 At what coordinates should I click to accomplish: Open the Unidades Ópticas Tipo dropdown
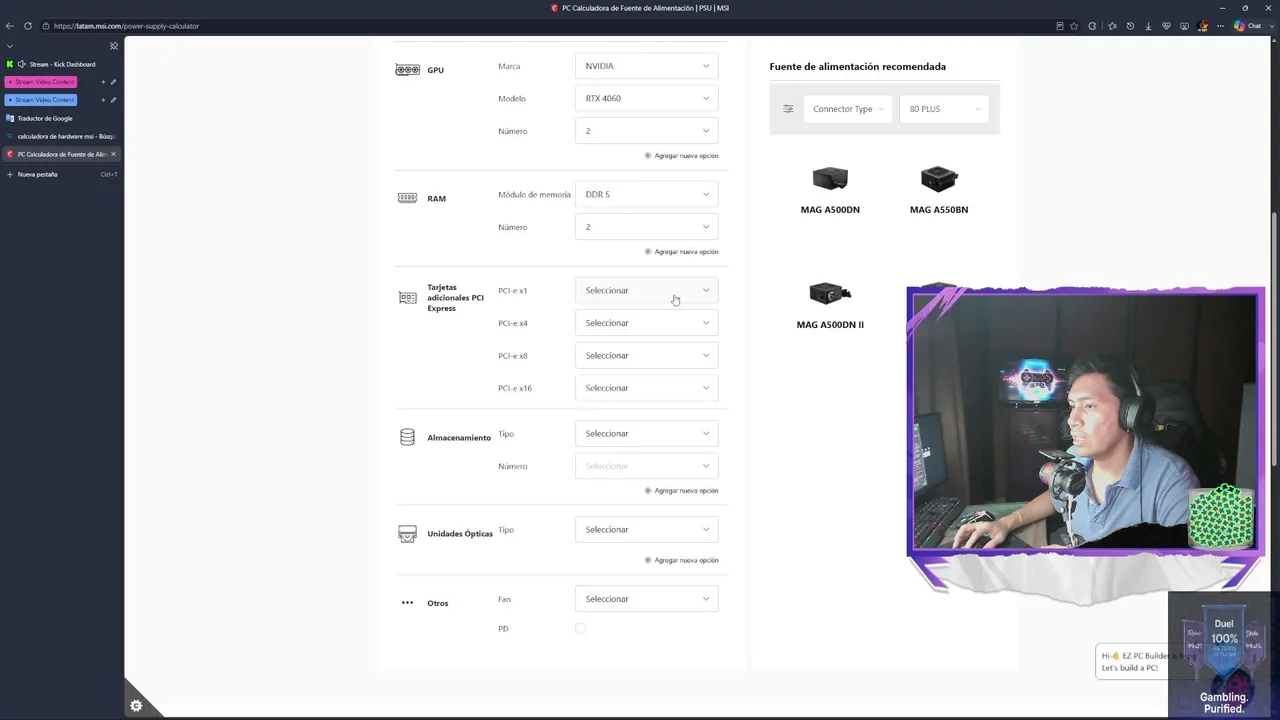pos(646,529)
